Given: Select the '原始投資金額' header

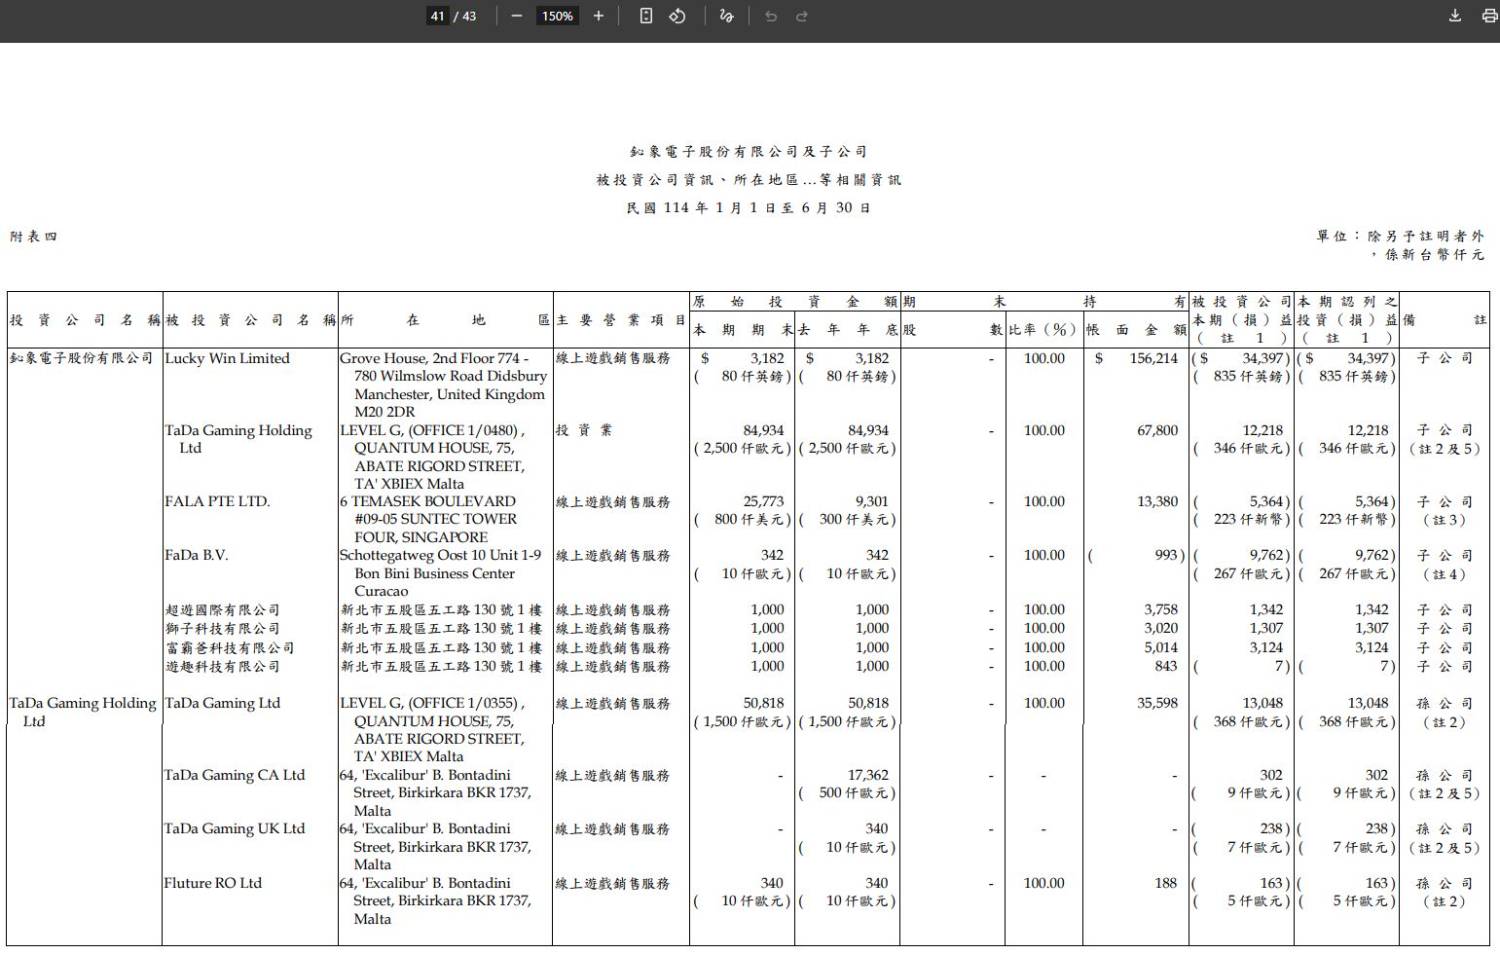Looking at the screenshot, I should click(x=794, y=302).
